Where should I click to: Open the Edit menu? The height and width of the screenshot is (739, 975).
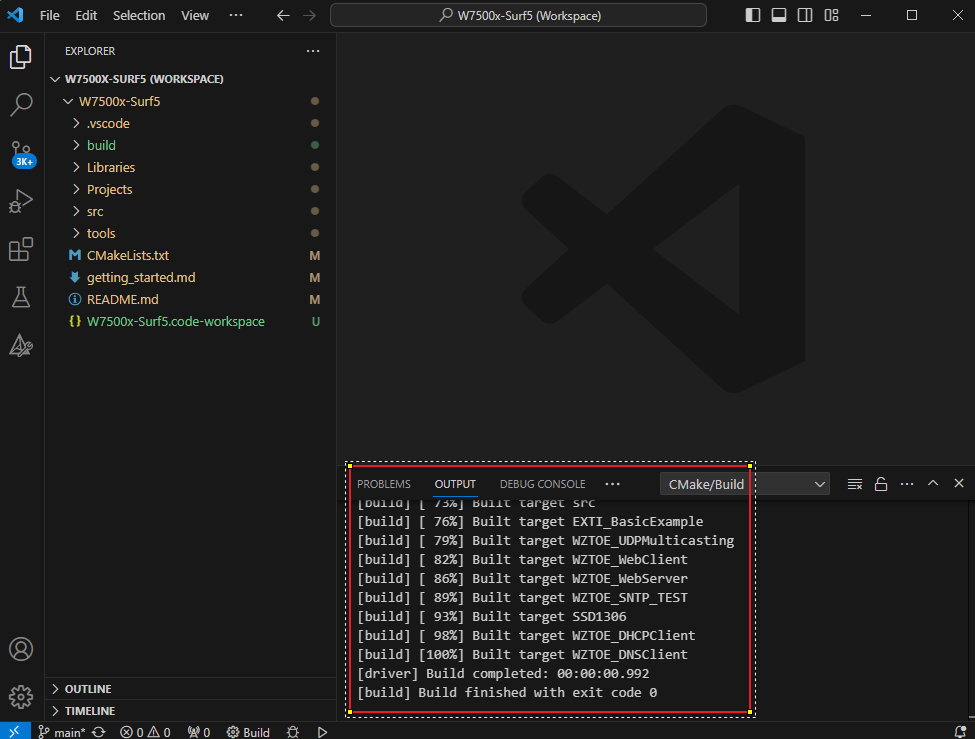[86, 16]
